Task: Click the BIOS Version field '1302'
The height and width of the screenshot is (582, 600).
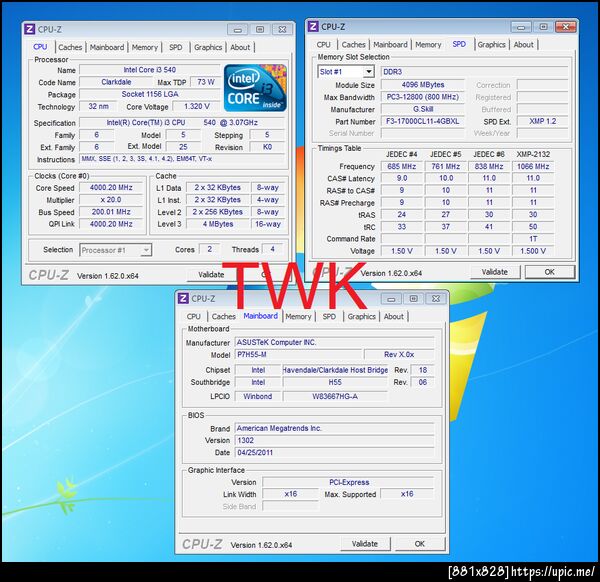Action: [334, 440]
